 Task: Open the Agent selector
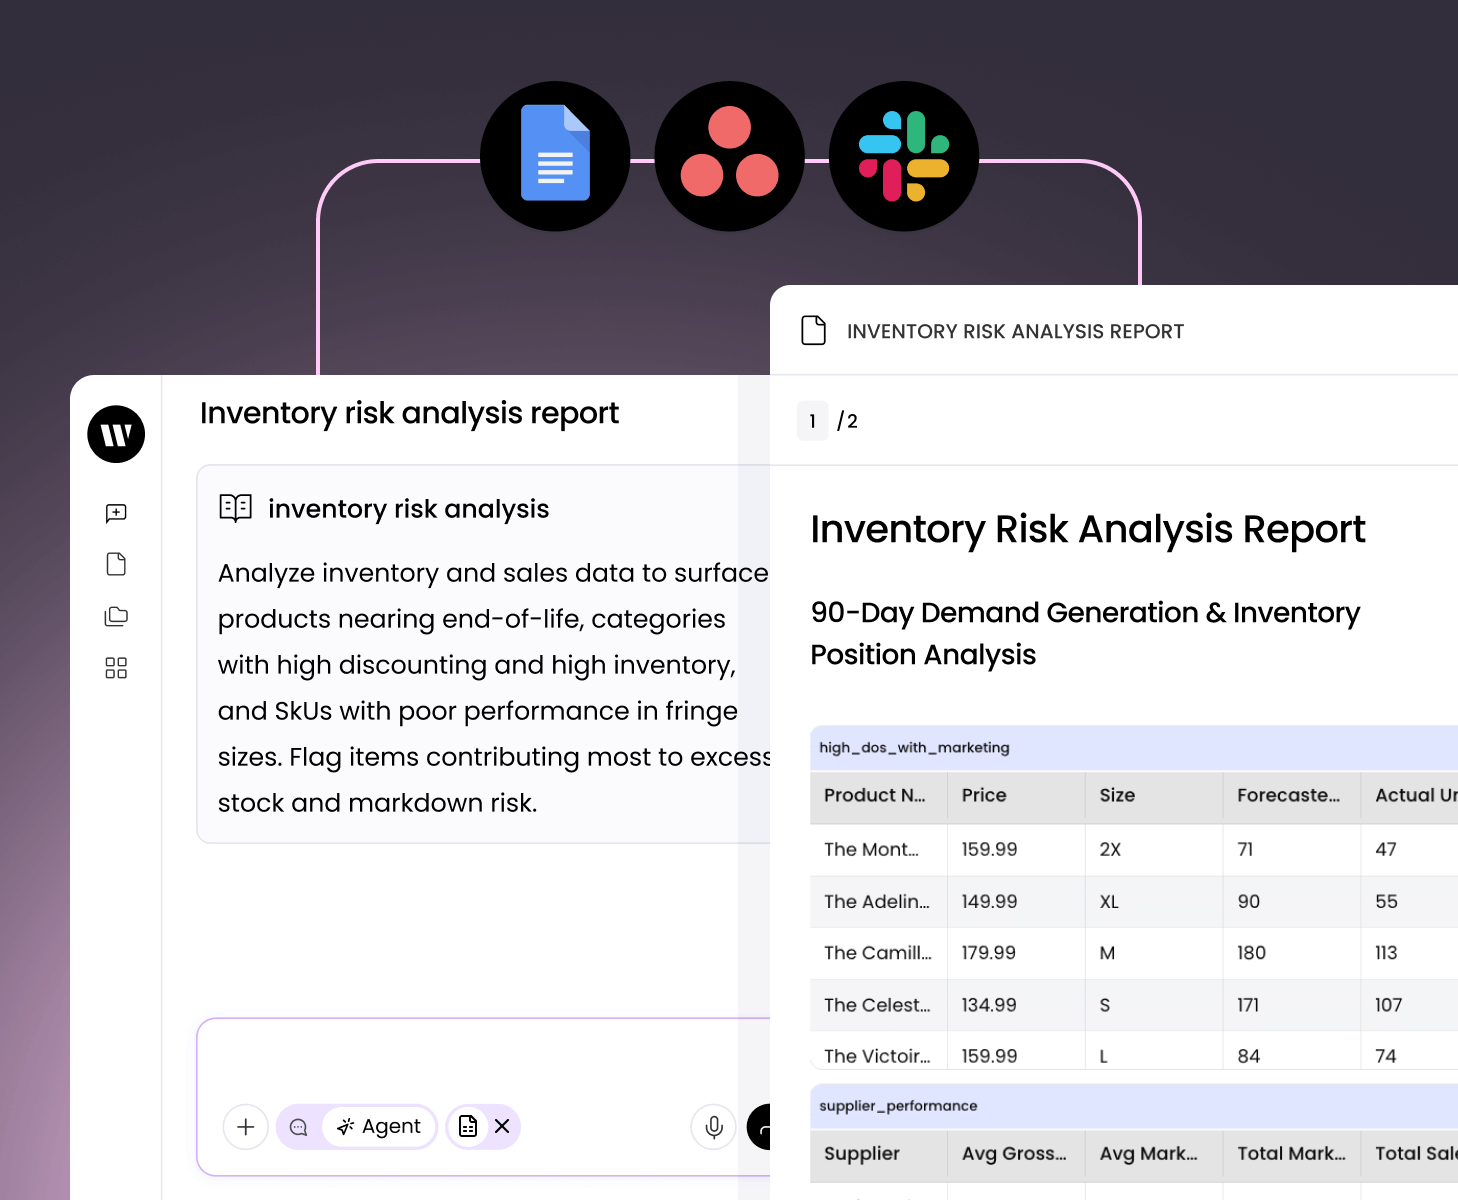click(379, 1126)
